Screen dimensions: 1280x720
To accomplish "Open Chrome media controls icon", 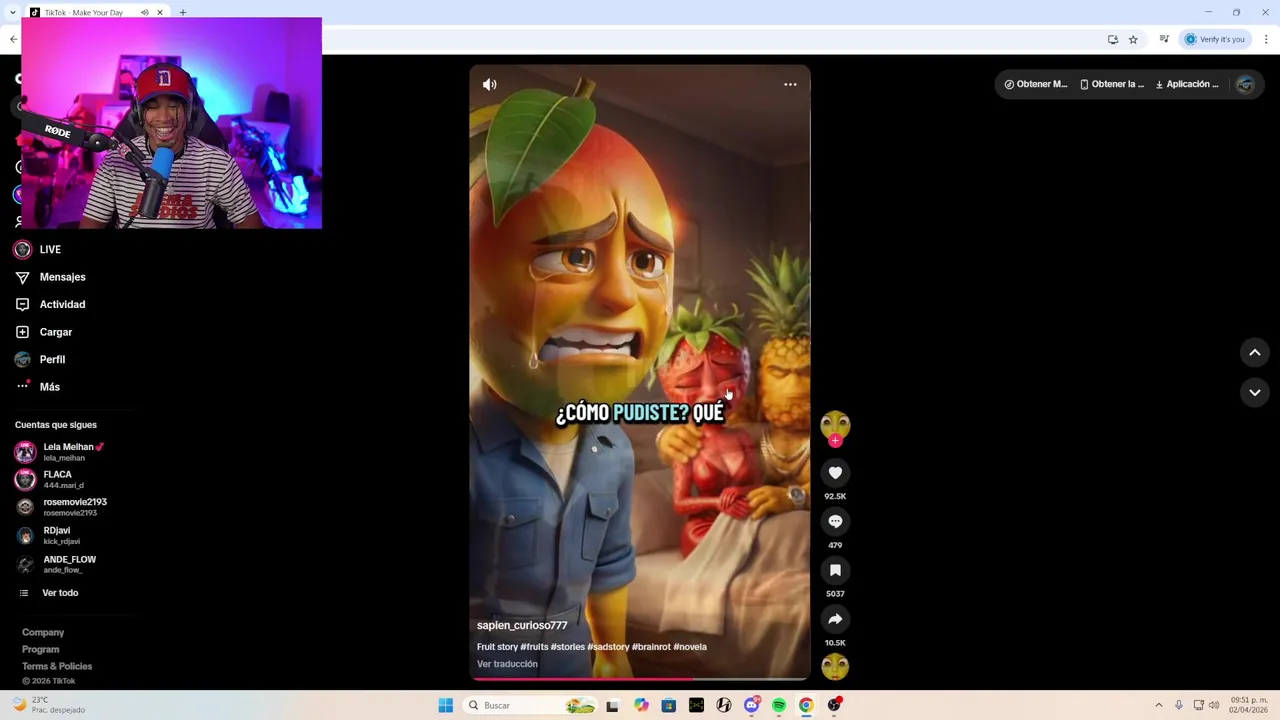I will pyautogui.click(x=1164, y=39).
